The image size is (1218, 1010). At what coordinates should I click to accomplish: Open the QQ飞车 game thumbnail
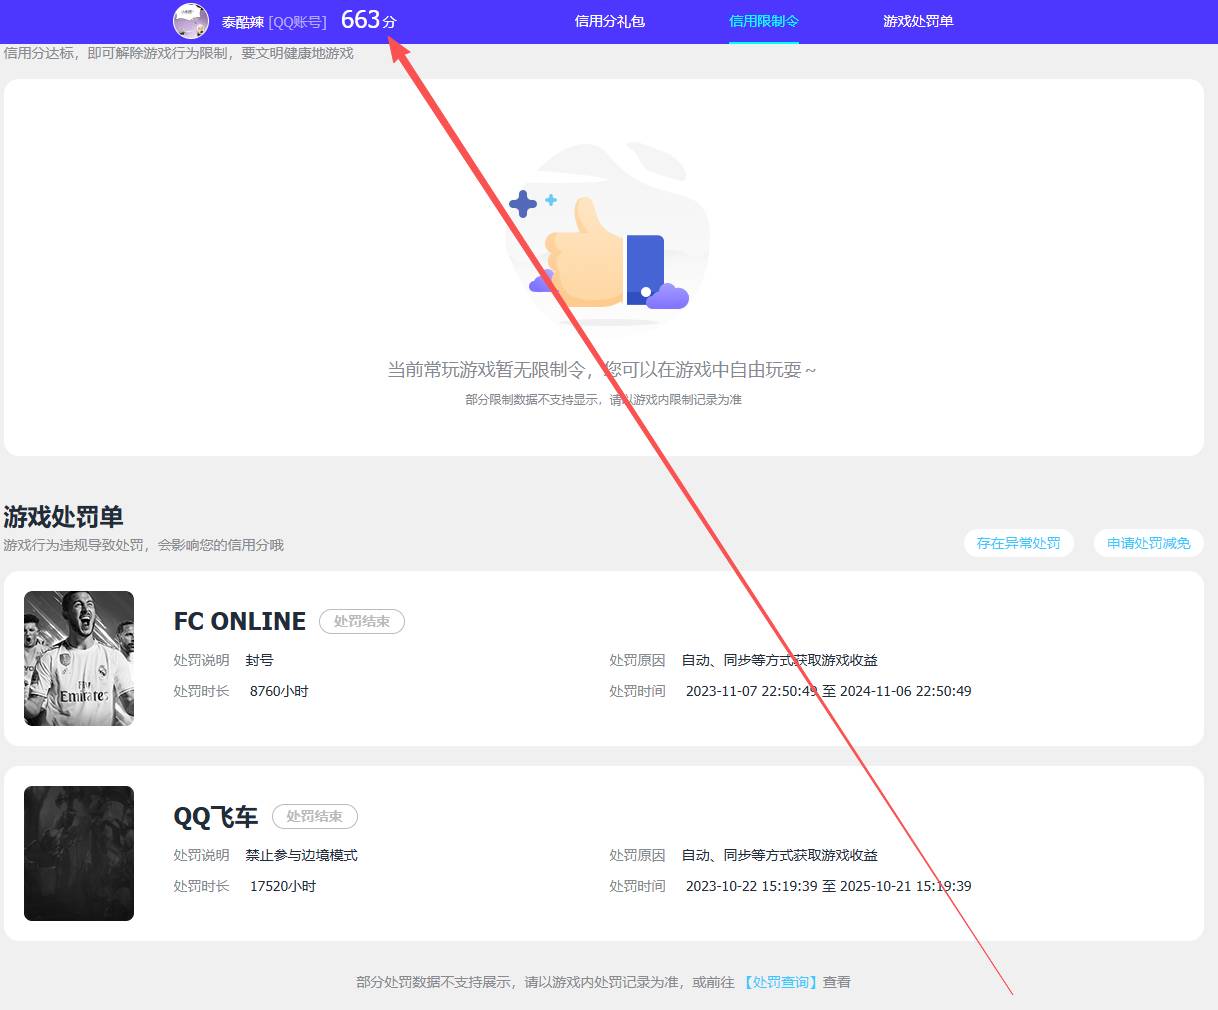(79, 853)
